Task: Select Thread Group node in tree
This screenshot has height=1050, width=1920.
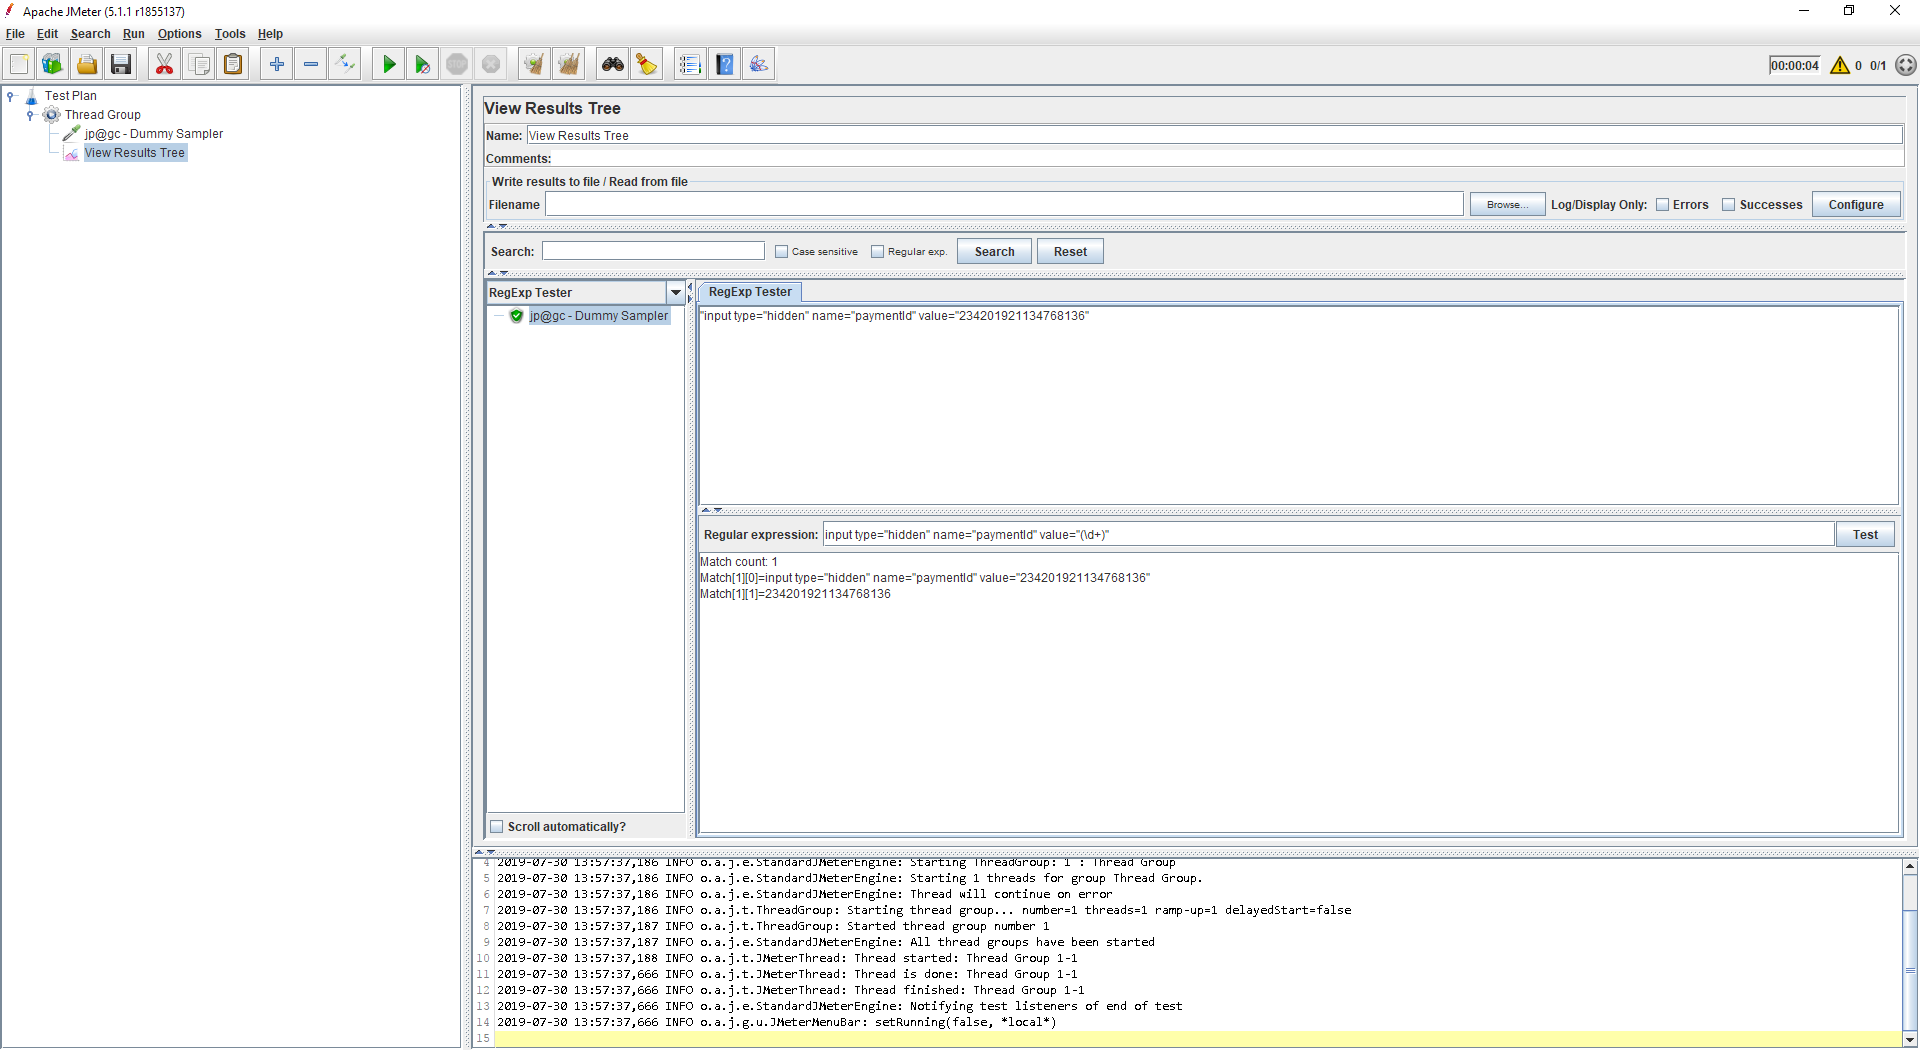Action: point(103,115)
